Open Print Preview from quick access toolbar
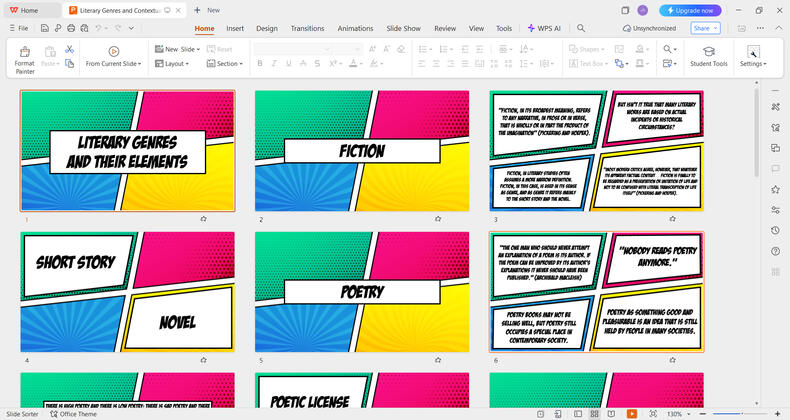Viewport: 790px width, 420px height. pos(84,28)
